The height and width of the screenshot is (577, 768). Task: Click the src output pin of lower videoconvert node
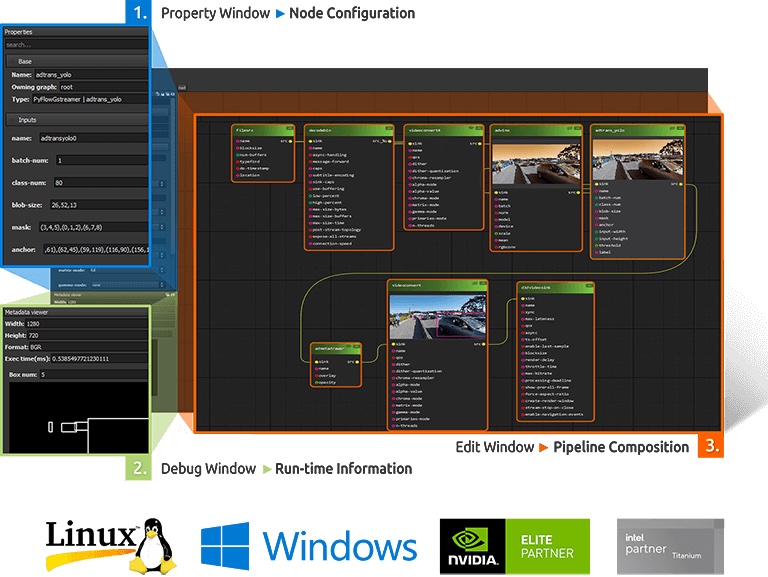(x=483, y=344)
